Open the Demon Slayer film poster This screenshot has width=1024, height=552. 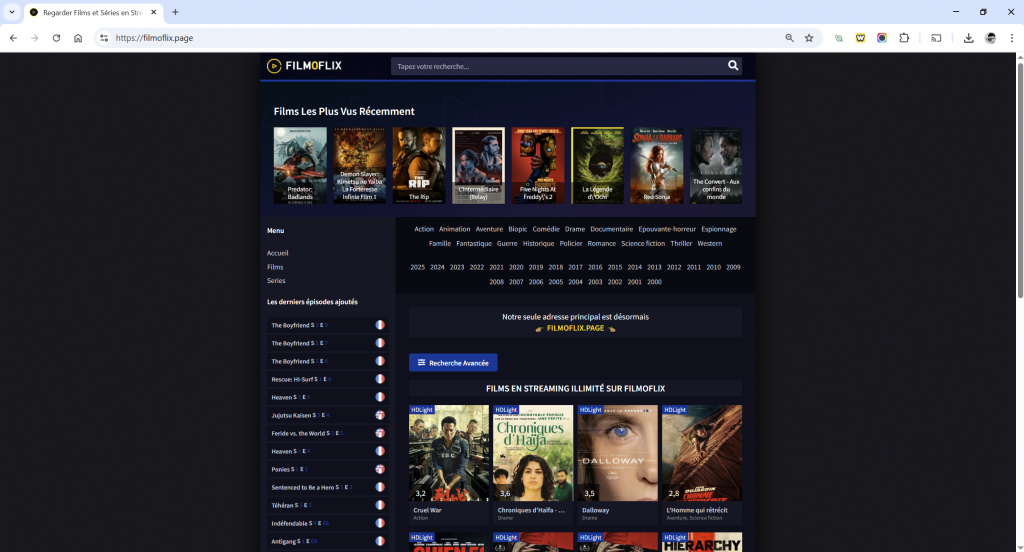(359, 165)
